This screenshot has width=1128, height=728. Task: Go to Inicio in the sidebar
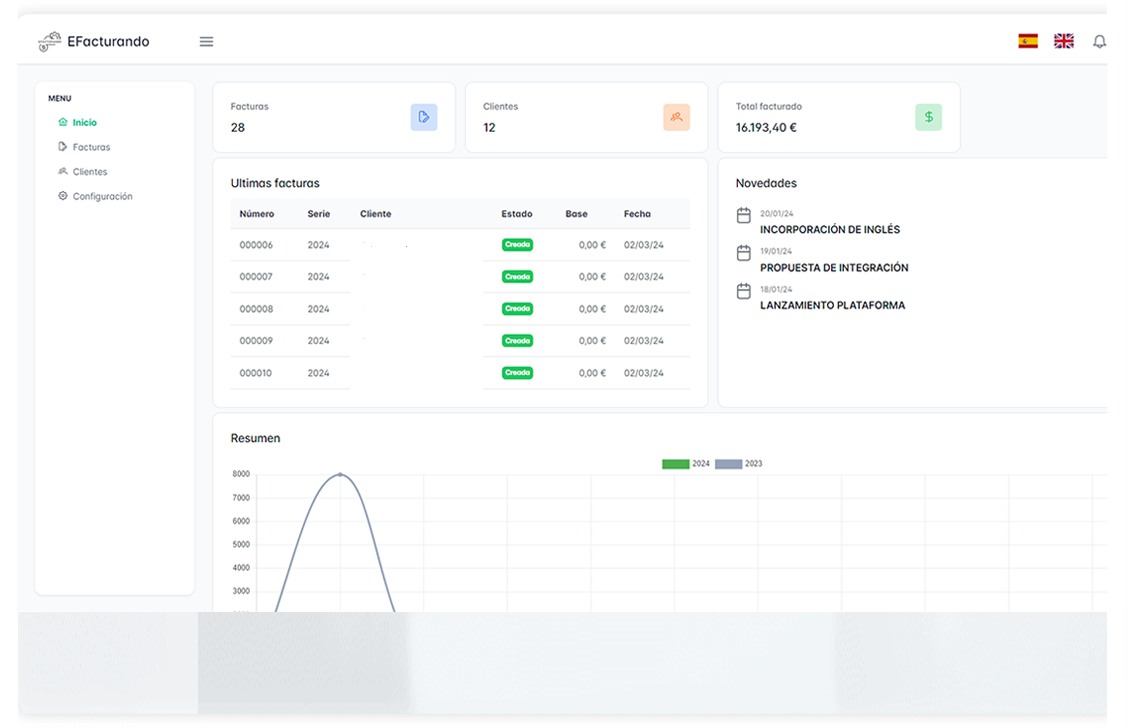pos(84,122)
